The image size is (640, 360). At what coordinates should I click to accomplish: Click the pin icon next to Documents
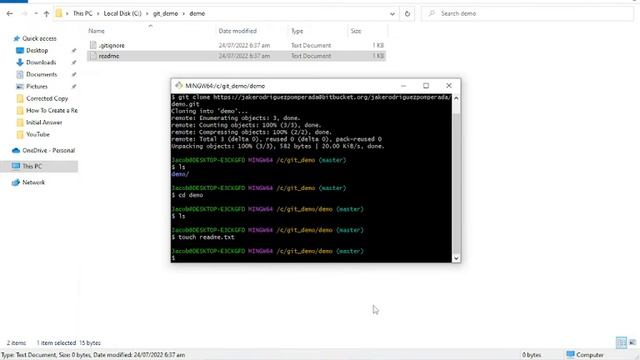coord(74,74)
